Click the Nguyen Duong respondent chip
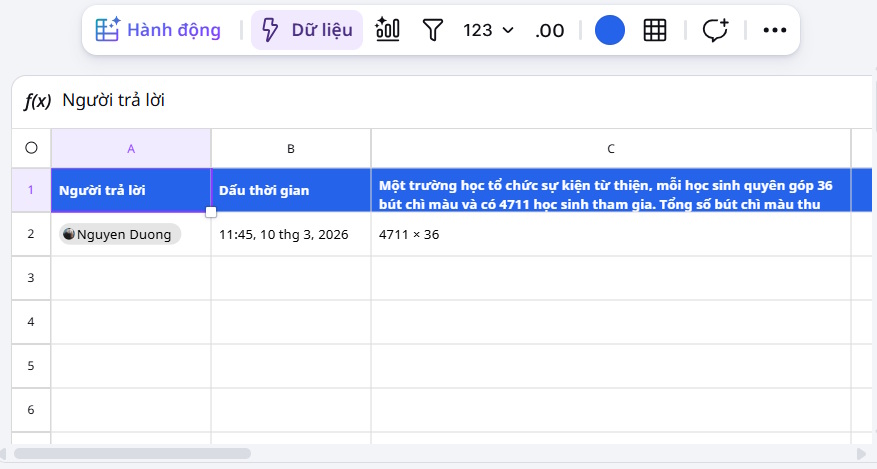Image resolution: width=877 pixels, height=469 pixels. coord(121,234)
